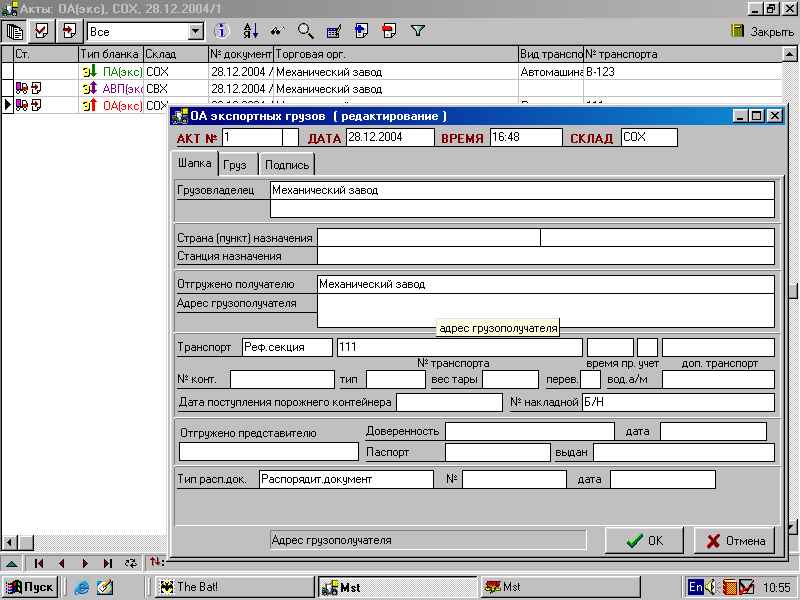
Task: Select the Автомашина cell in the ПА(экс) row
Action: pyautogui.click(x=551, y=71)
